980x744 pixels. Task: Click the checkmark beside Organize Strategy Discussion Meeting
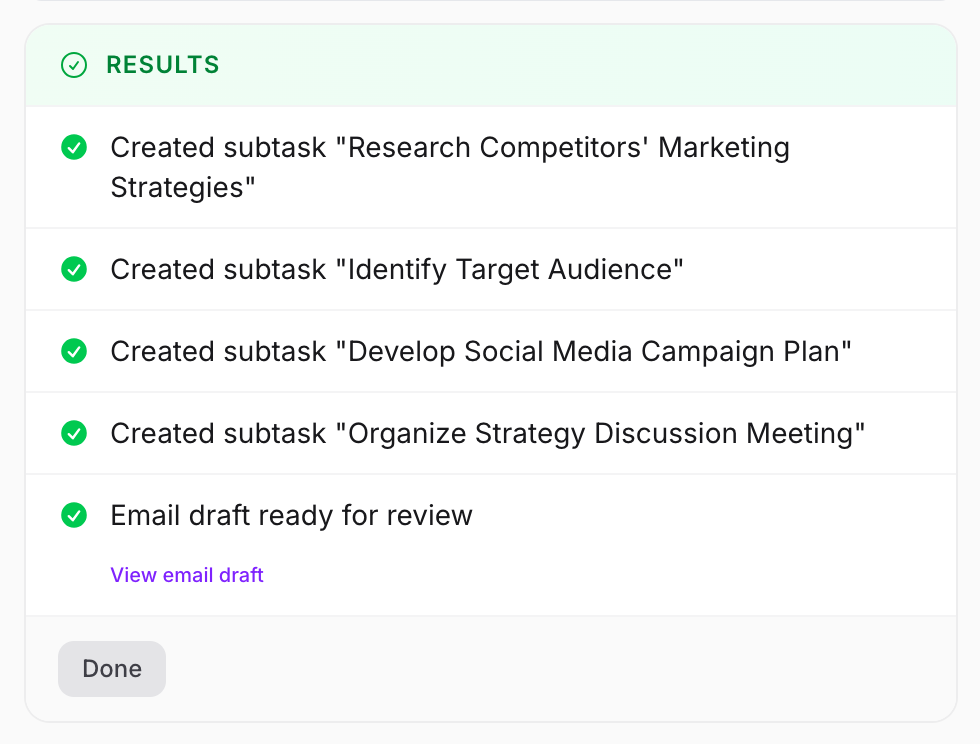tap(74, 433)
